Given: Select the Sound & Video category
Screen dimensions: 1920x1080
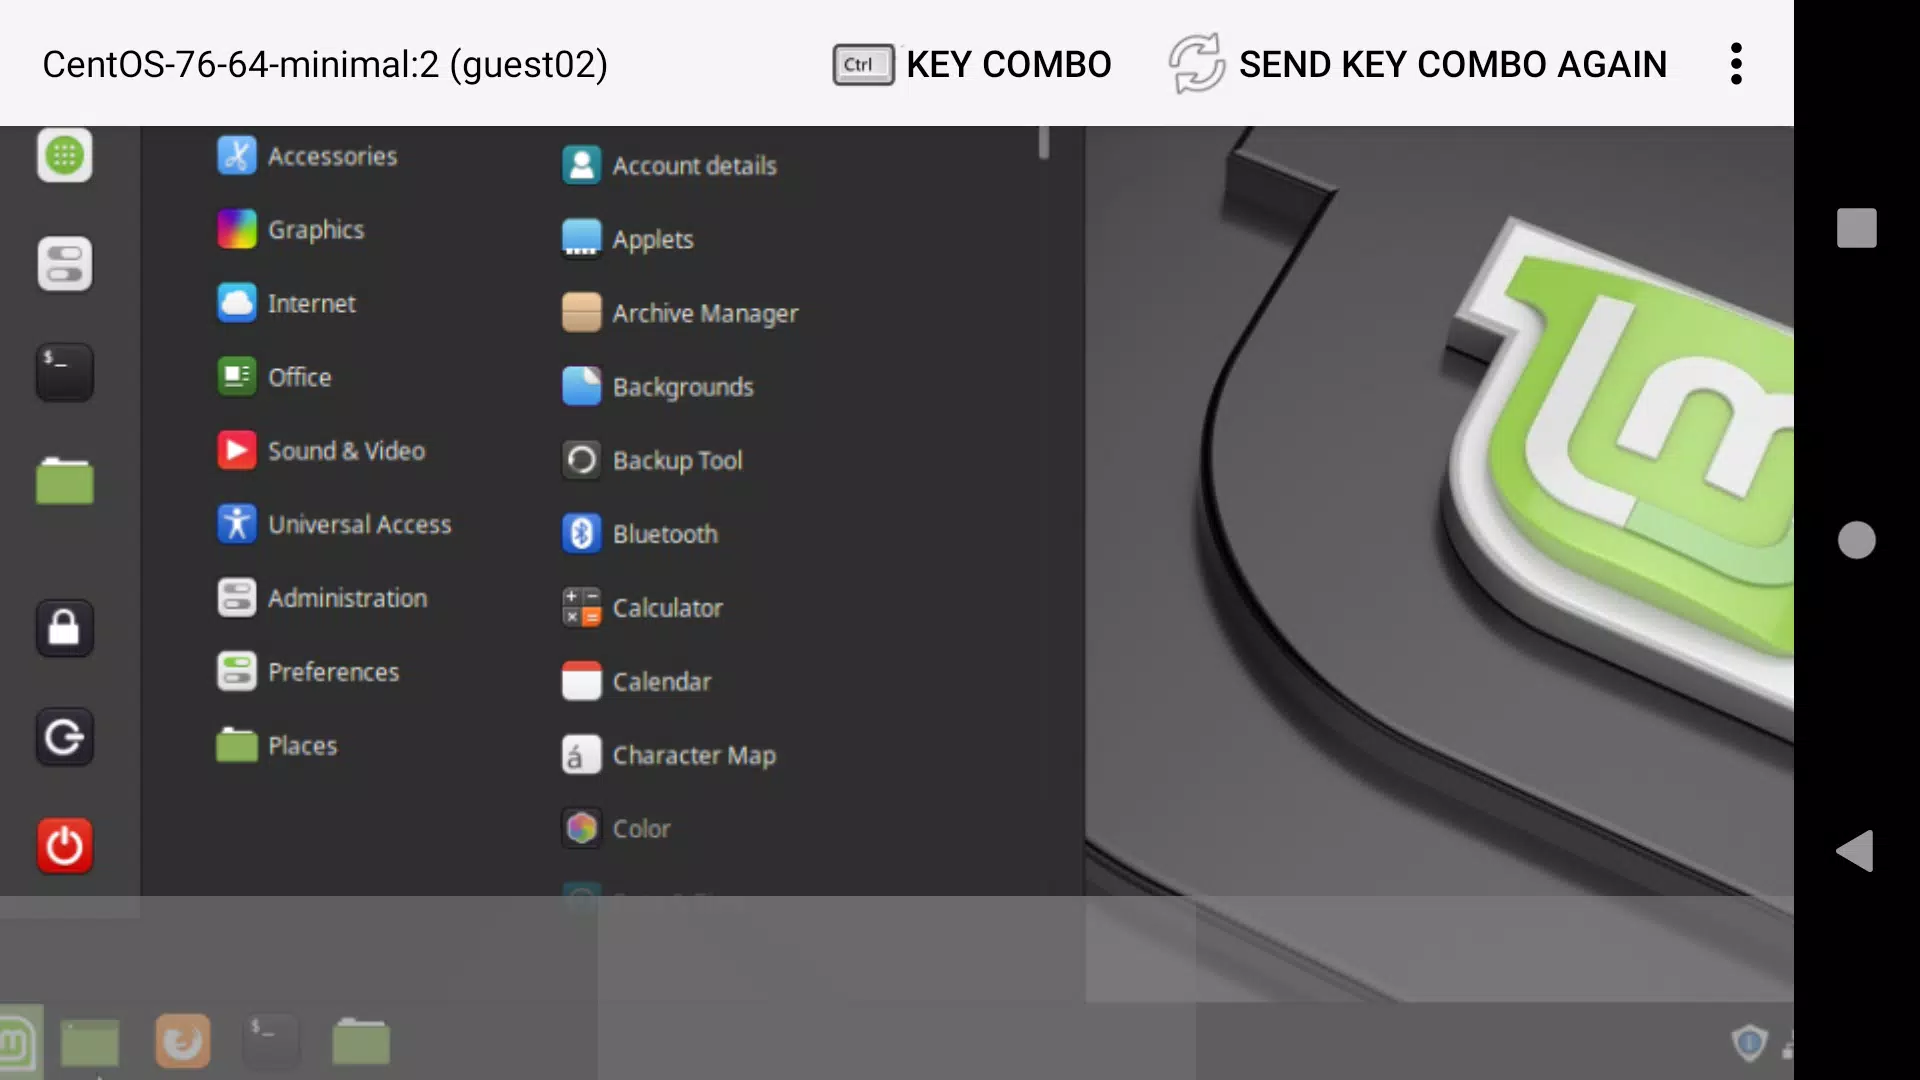Looking at the screenshot, I should tap(322, 451).
